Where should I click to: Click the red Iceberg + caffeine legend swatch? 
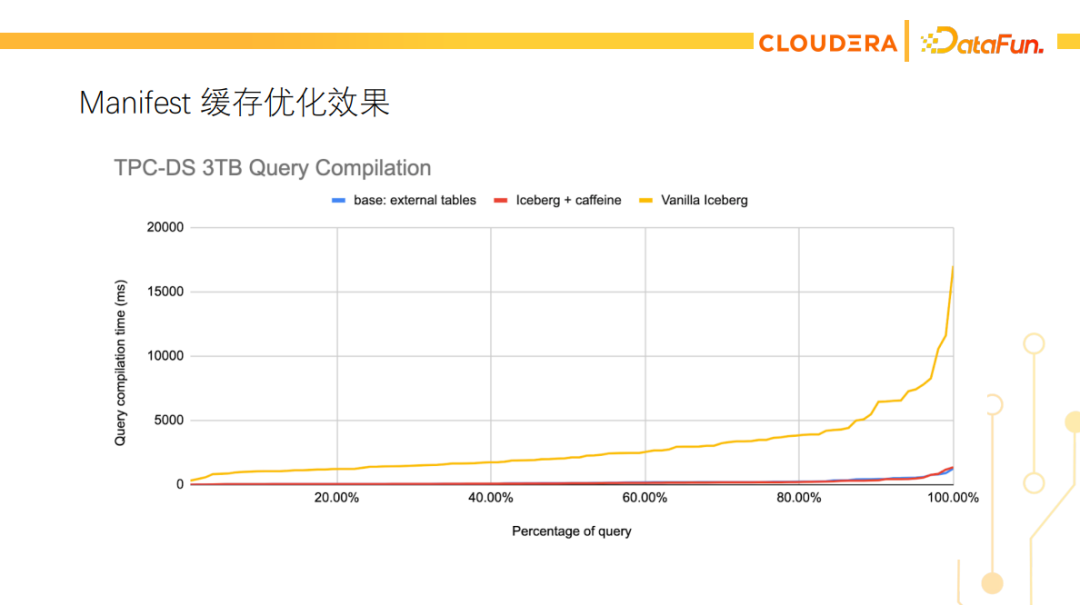tap(500, 200)
